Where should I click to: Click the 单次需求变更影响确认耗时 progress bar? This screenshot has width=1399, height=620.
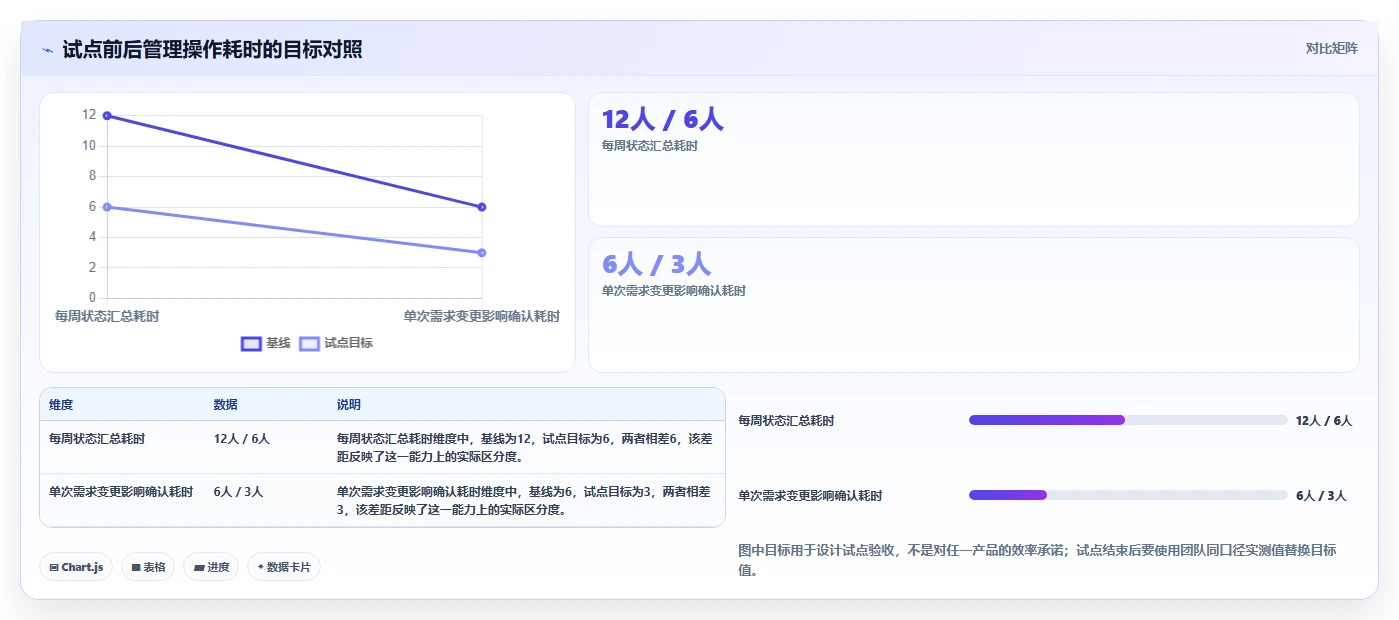(x=1128, y=495)
